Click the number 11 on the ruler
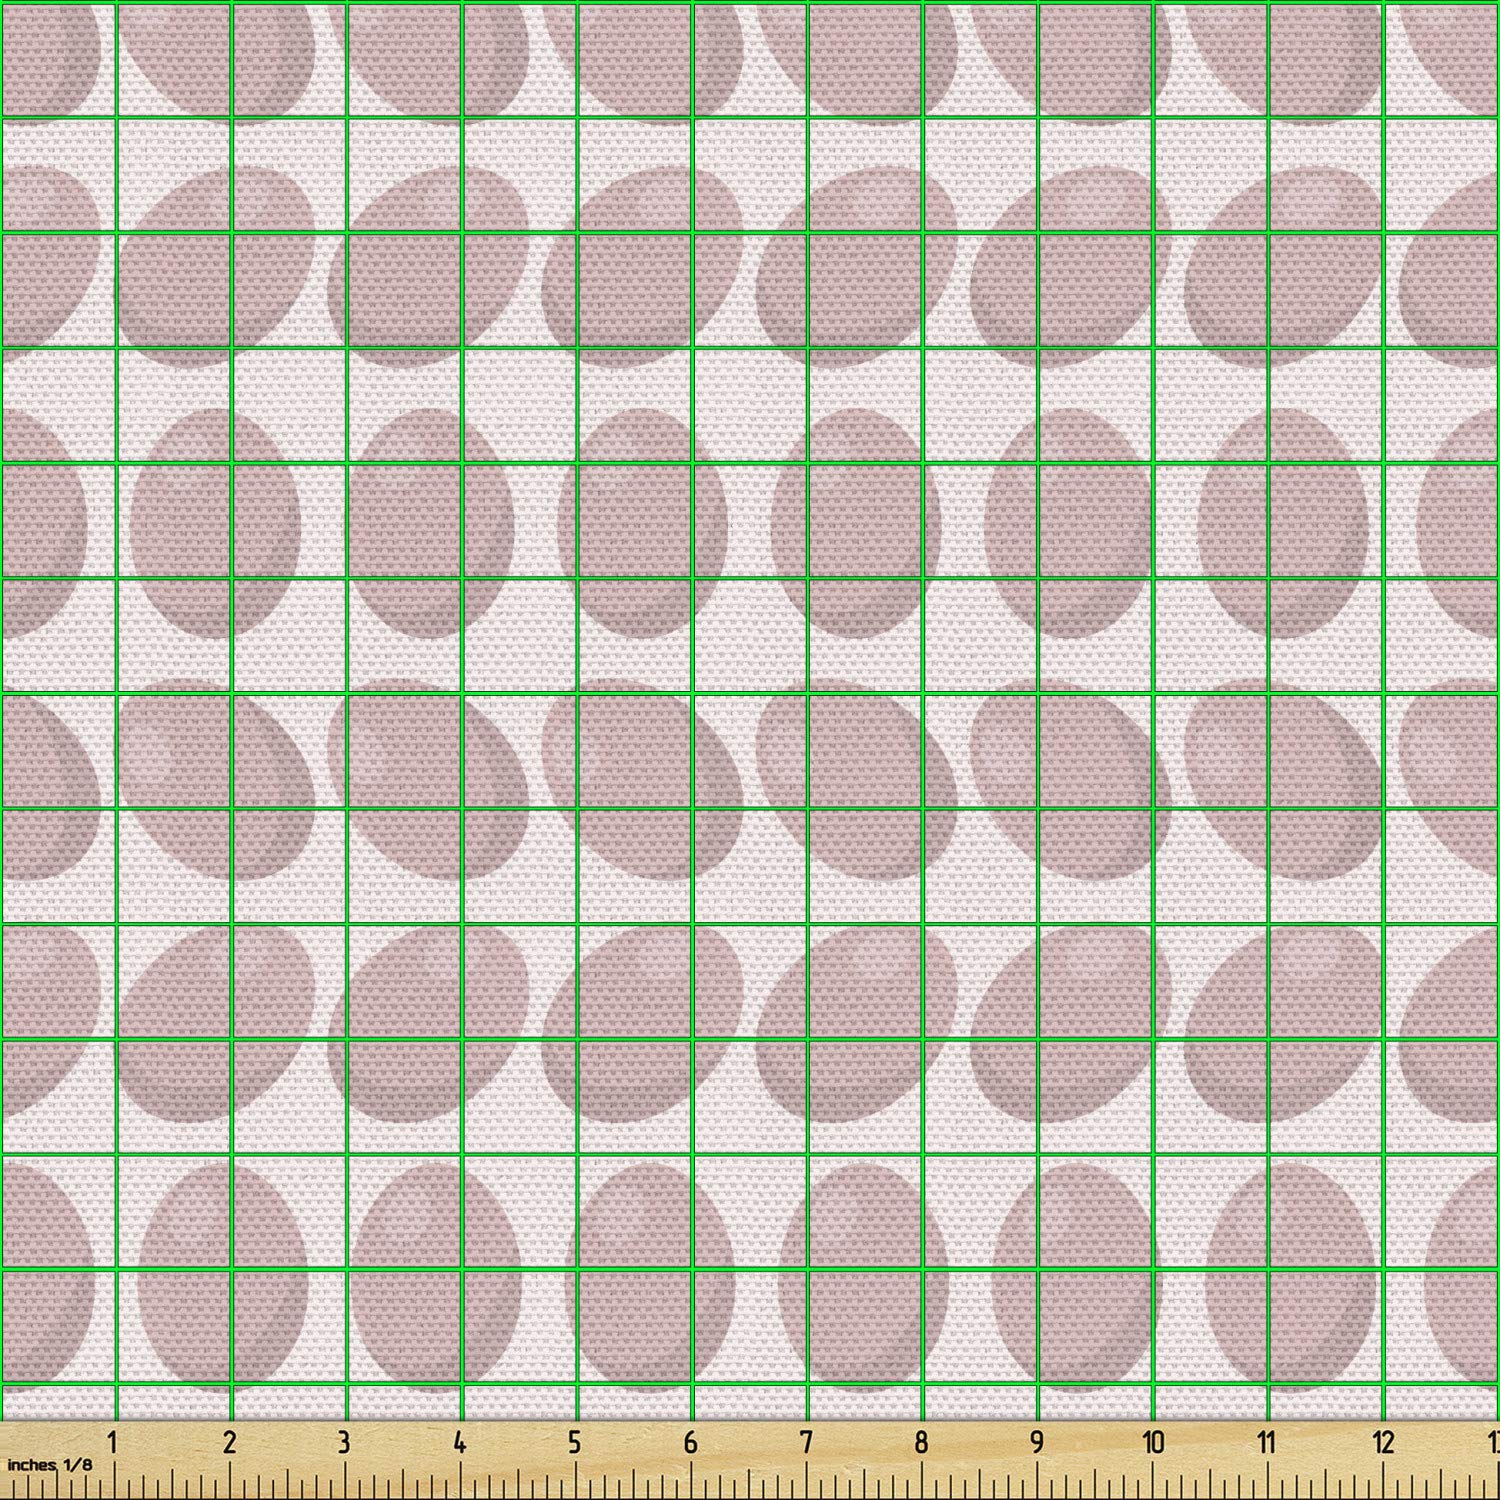The image size is (1500, 1500). coord(1267,1443)
